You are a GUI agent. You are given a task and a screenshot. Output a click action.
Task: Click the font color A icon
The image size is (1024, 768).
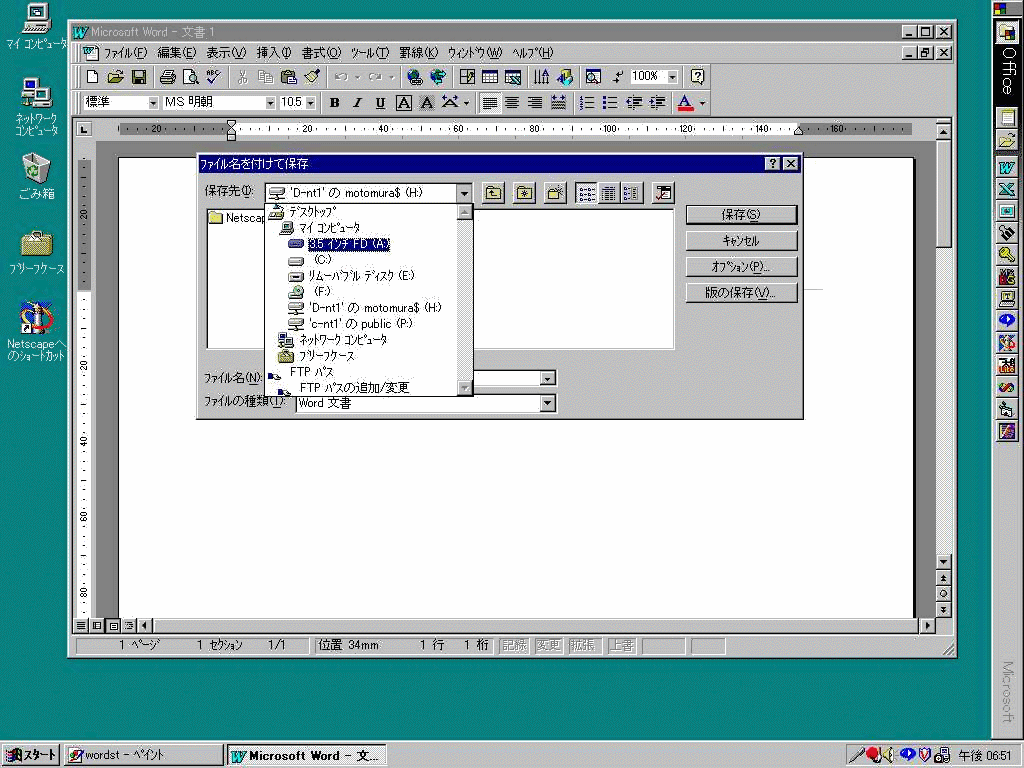click(x=685, y=103)
